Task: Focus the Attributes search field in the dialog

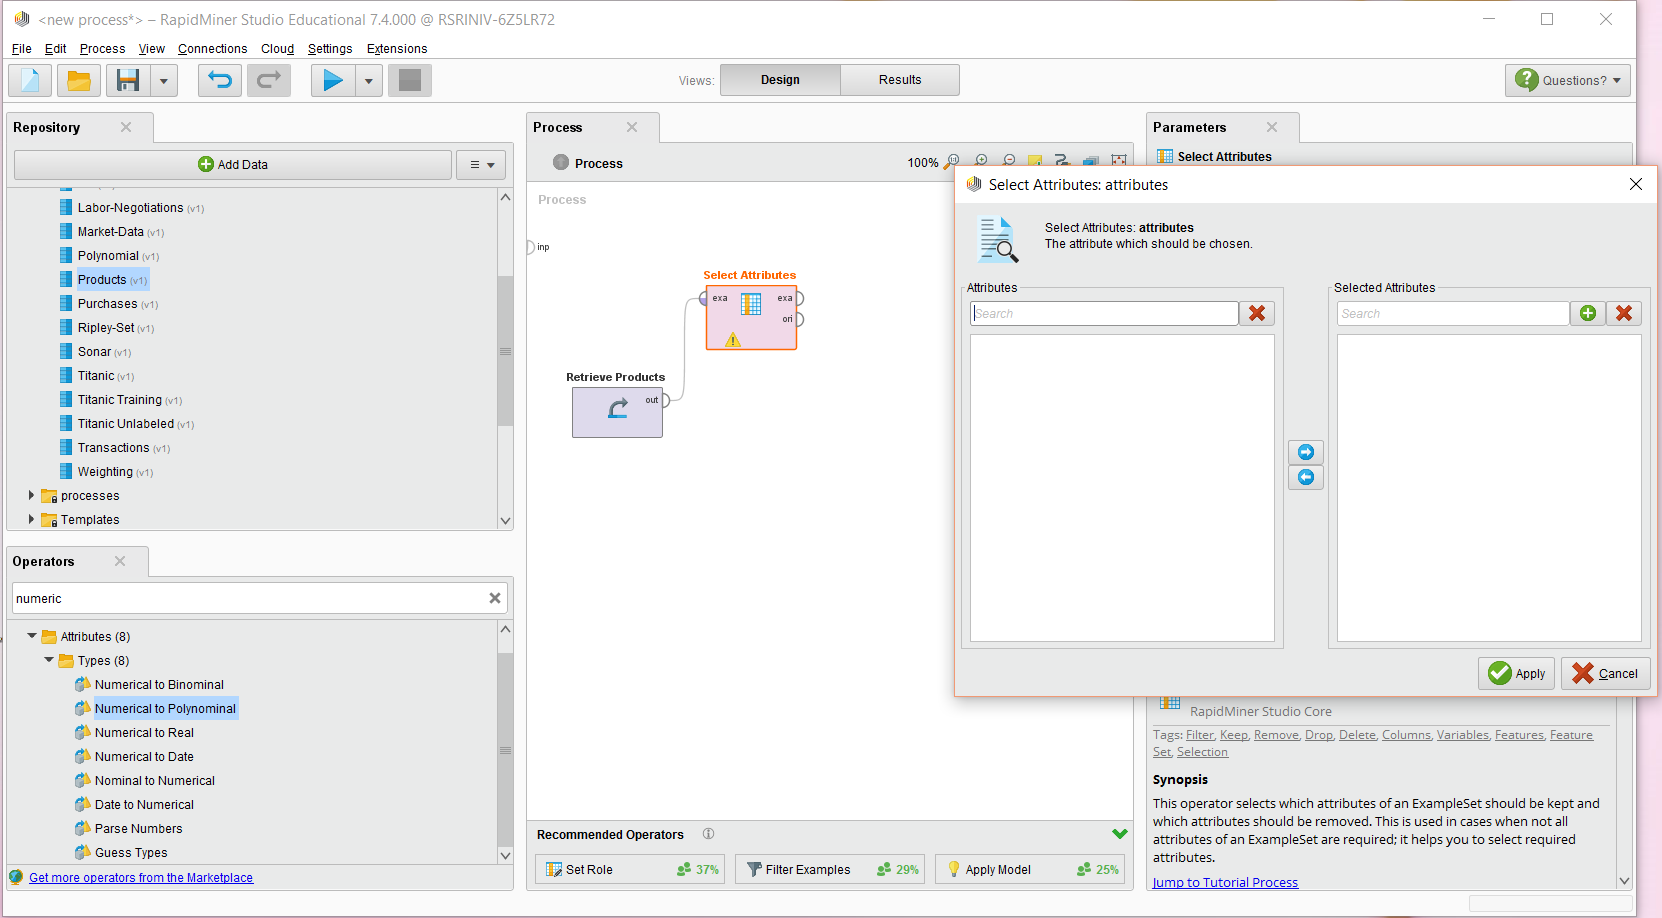Action: 1104,313
